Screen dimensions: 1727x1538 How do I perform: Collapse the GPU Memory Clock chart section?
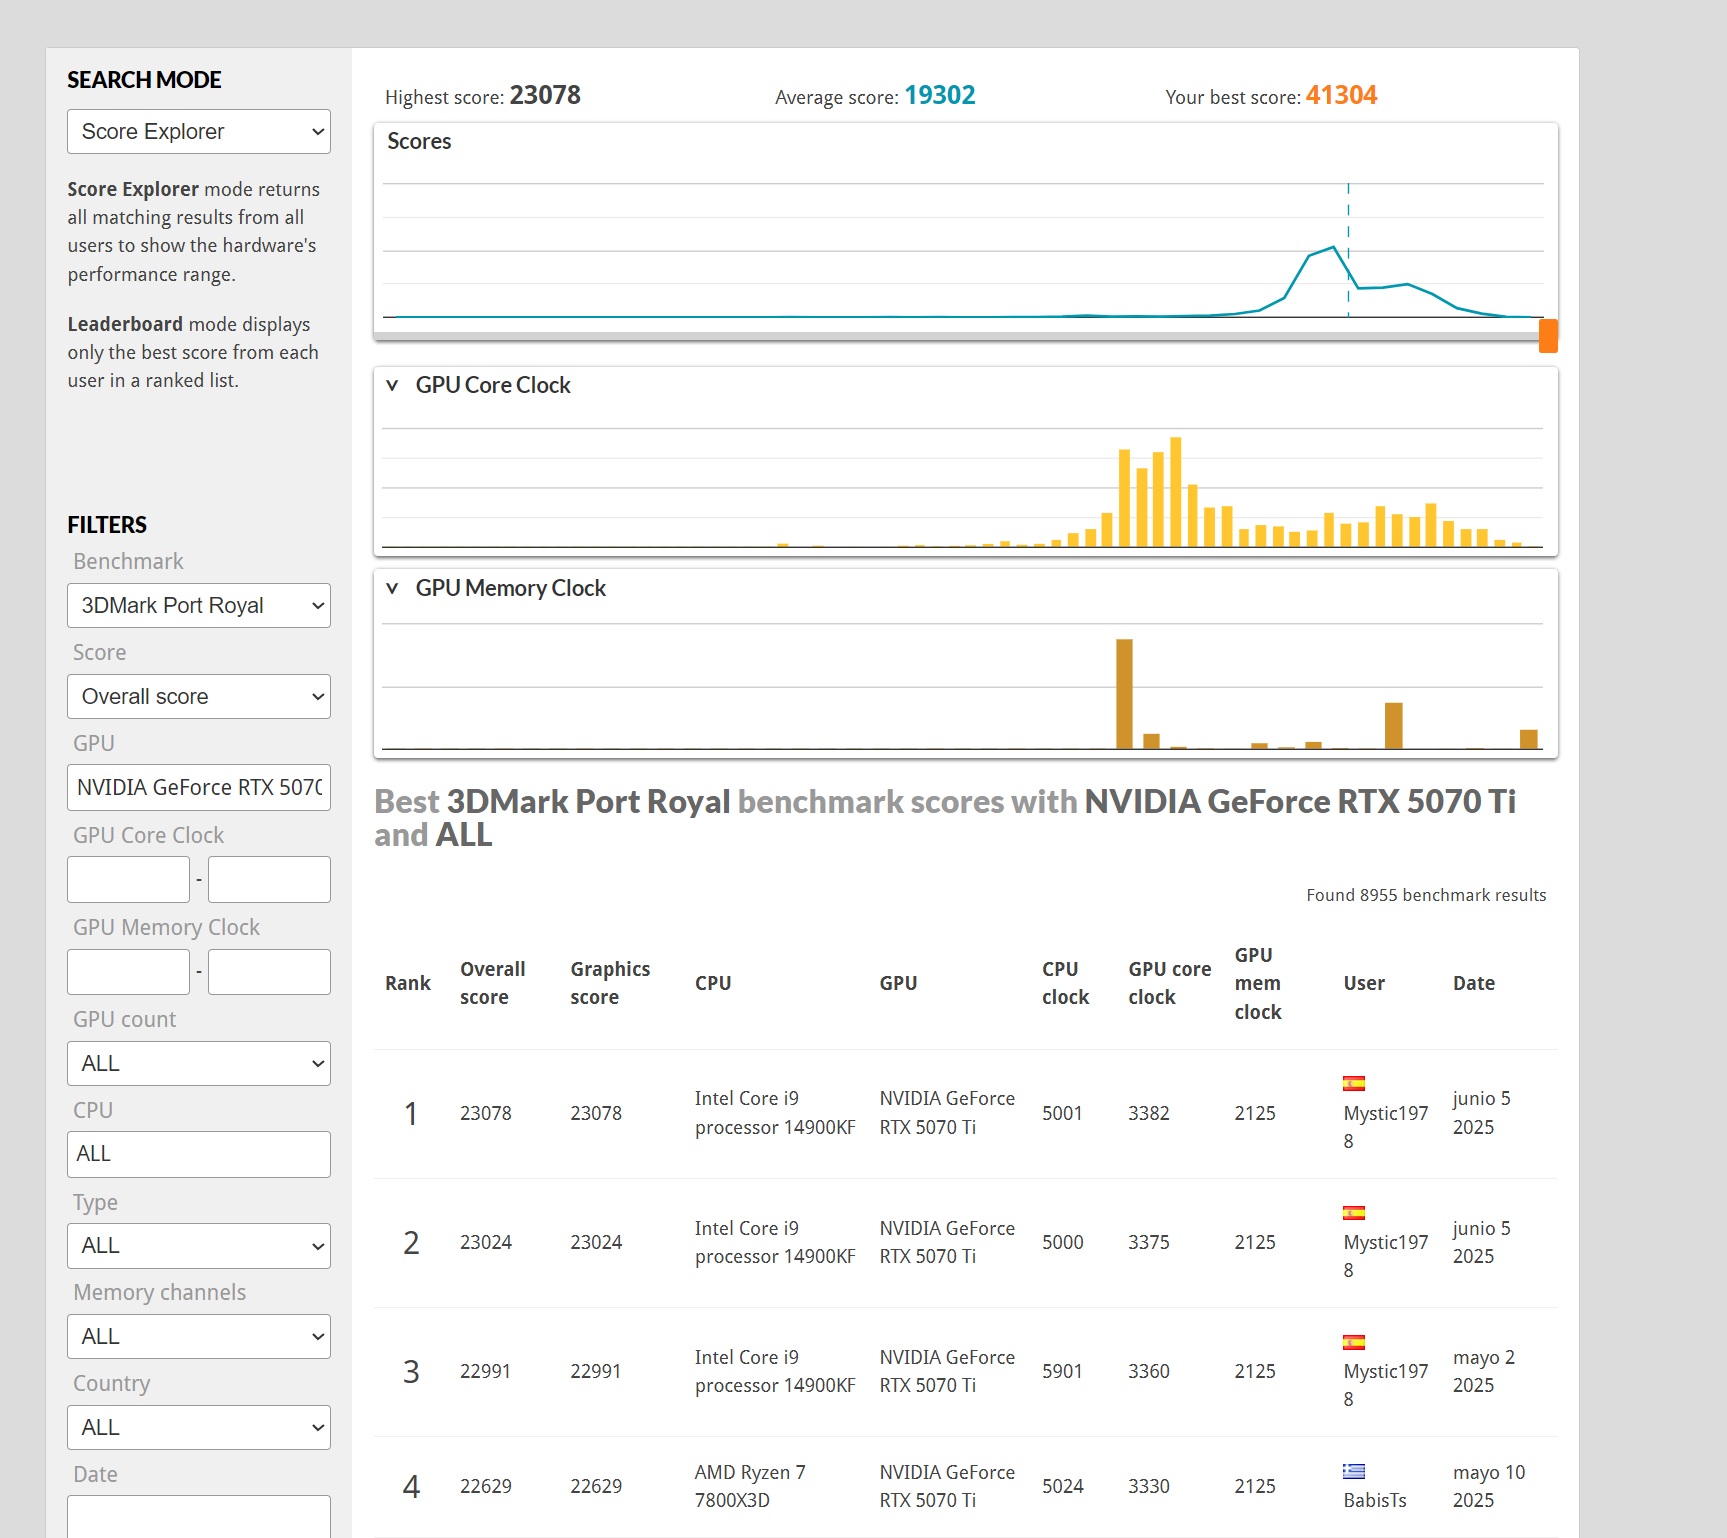click(392, 588)
